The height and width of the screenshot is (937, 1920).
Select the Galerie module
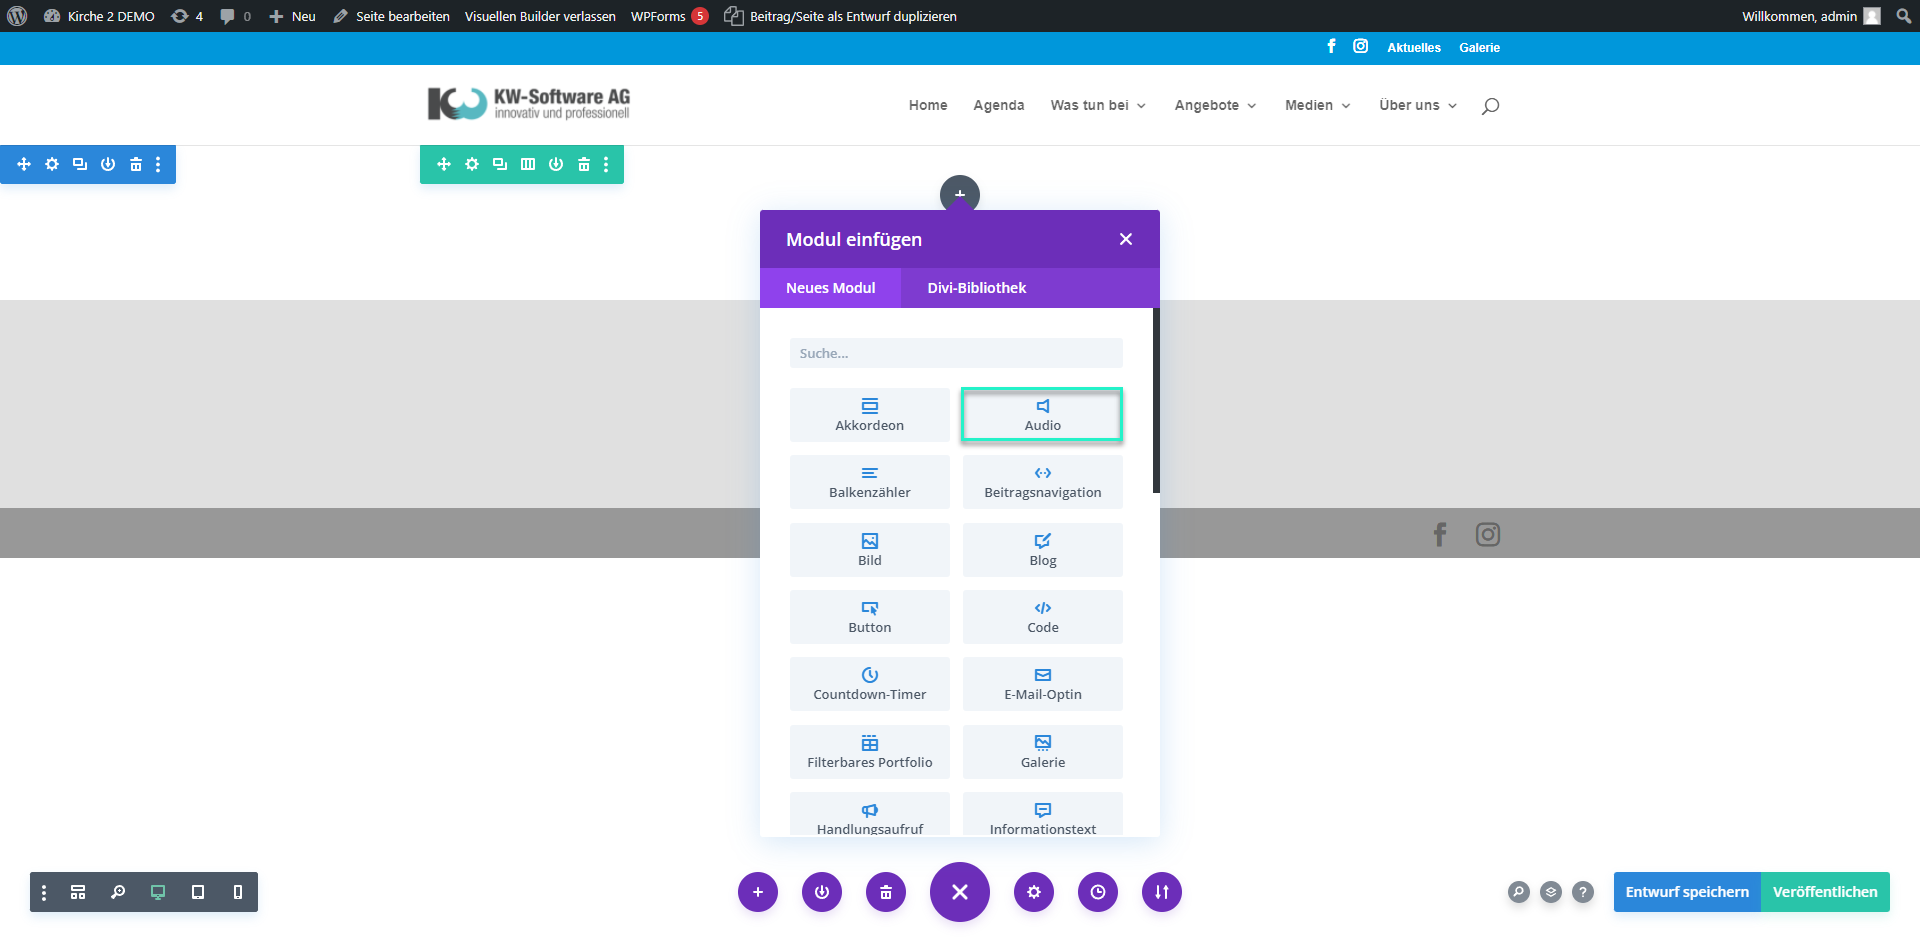tap(1042, 751)
